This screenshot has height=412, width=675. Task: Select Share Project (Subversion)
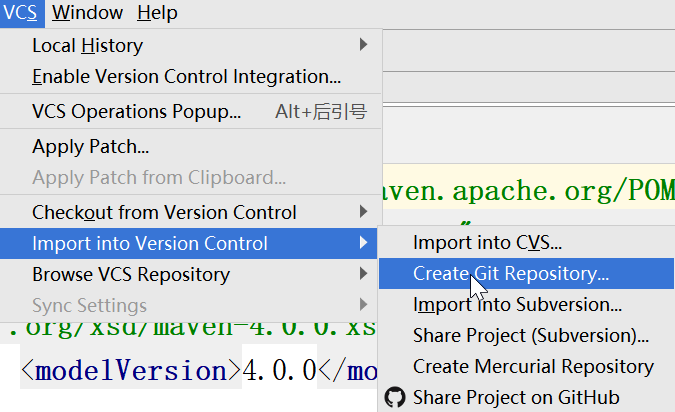click(x=530, y=335)
